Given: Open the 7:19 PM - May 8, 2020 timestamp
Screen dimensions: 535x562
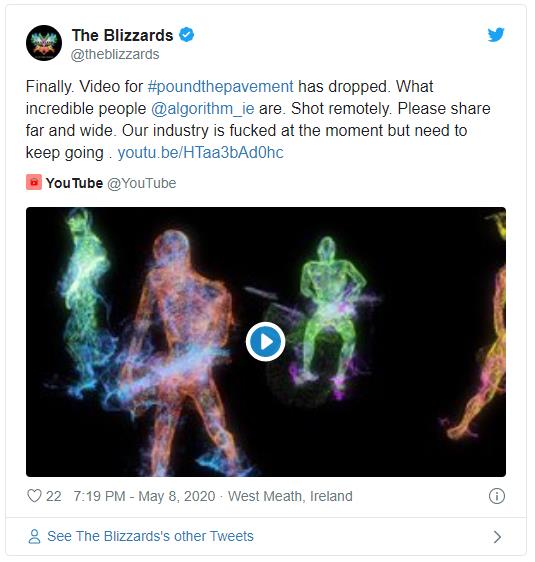Looking at the screenshot, I should pos(144,496).
